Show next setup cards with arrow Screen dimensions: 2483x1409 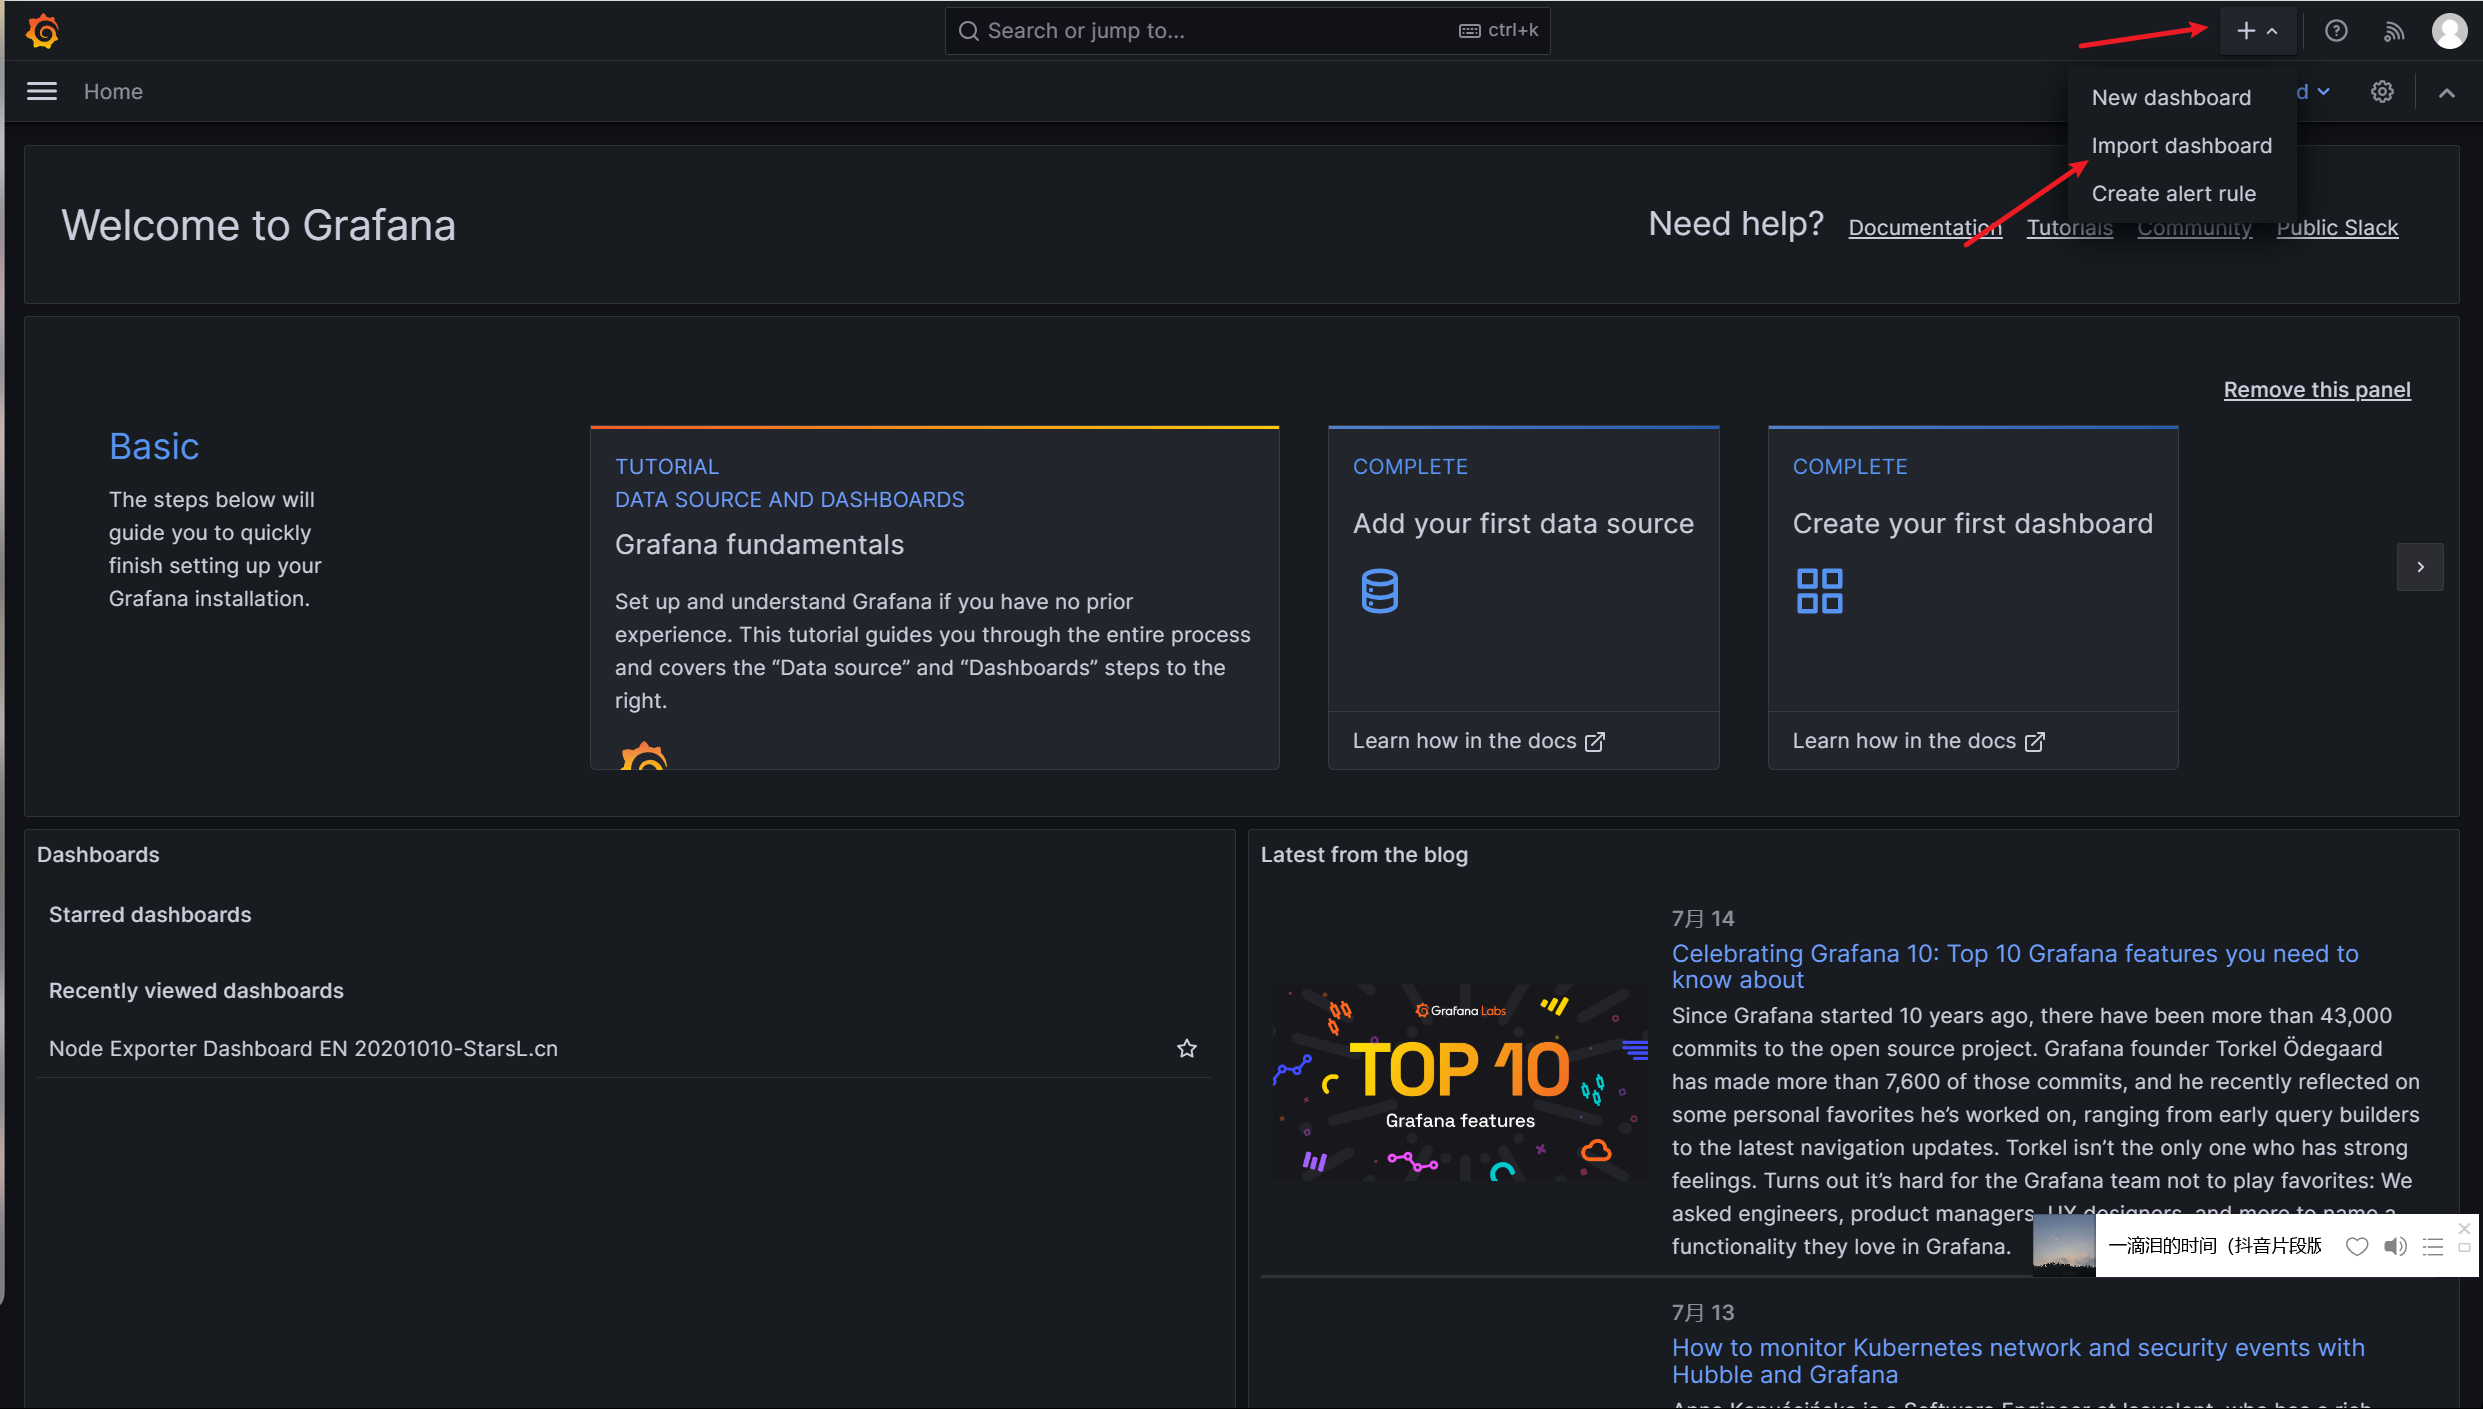2420,567
